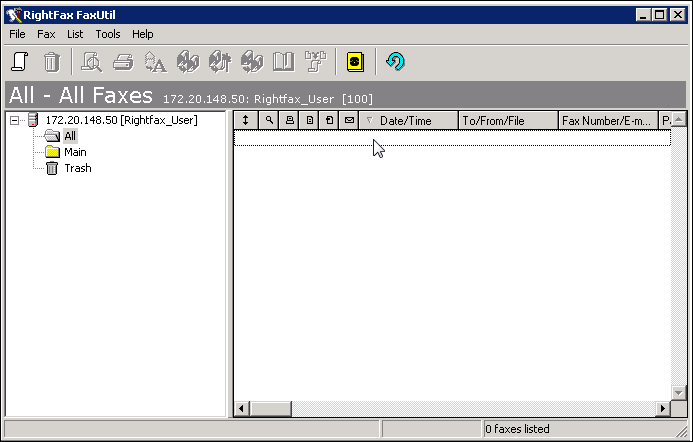Click the horizontal scrollbar left arrow

[241, 409]
